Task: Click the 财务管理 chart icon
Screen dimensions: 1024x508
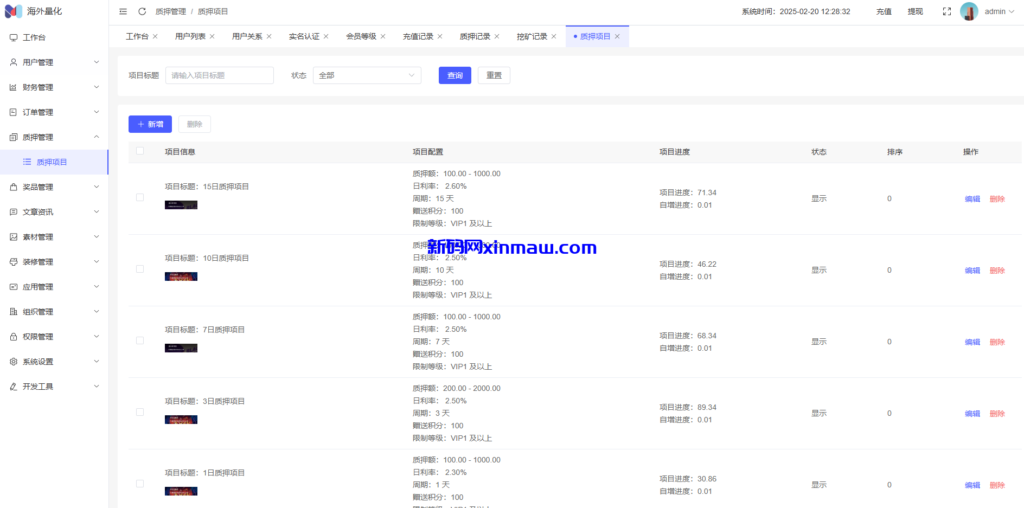Action: tap(13, 87)
